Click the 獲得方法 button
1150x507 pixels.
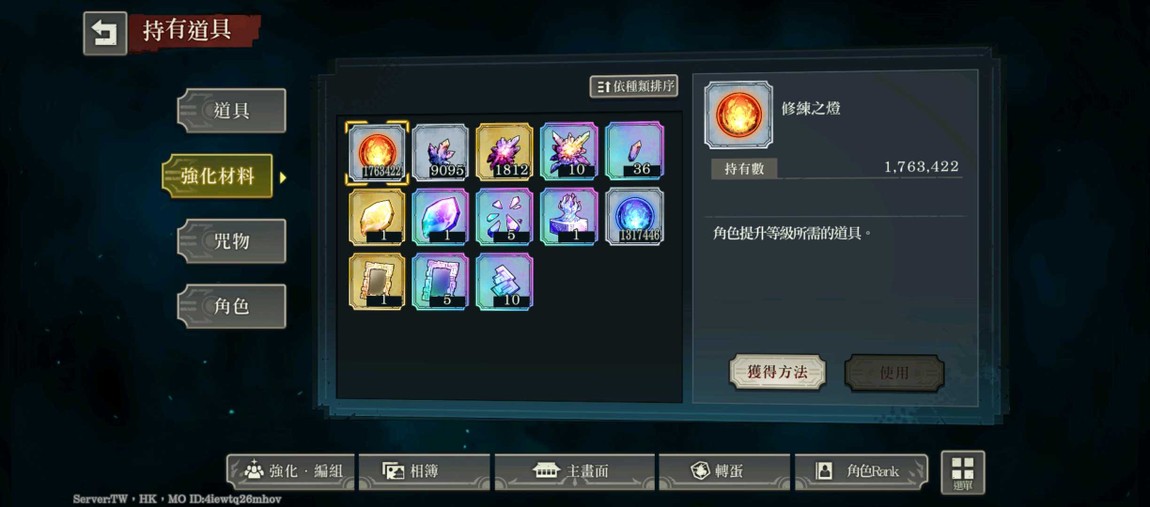click(777, 373)
